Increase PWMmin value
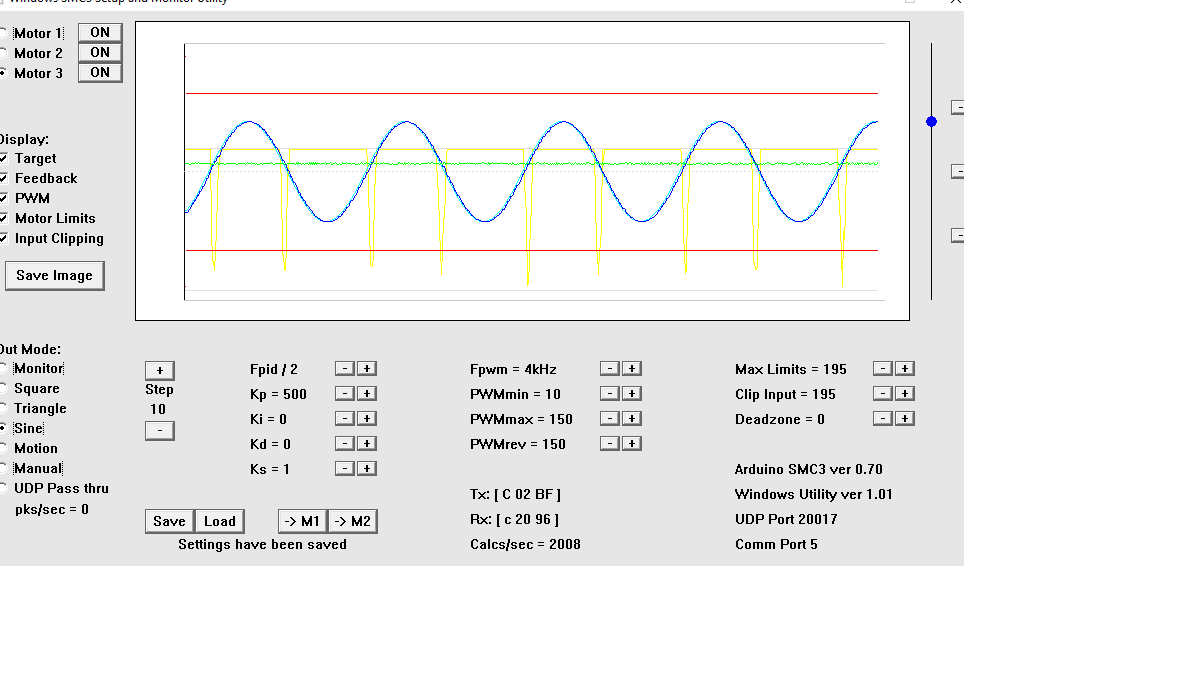The width and height of the screenshot is (1200, 684). pos(632,394)
